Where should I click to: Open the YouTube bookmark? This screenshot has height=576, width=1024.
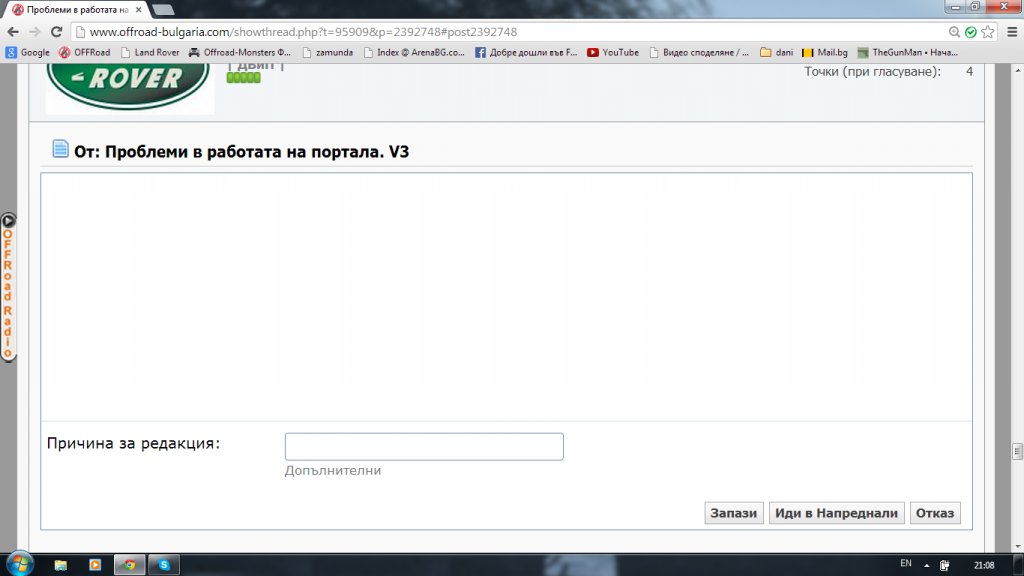[x=613, y=52]
